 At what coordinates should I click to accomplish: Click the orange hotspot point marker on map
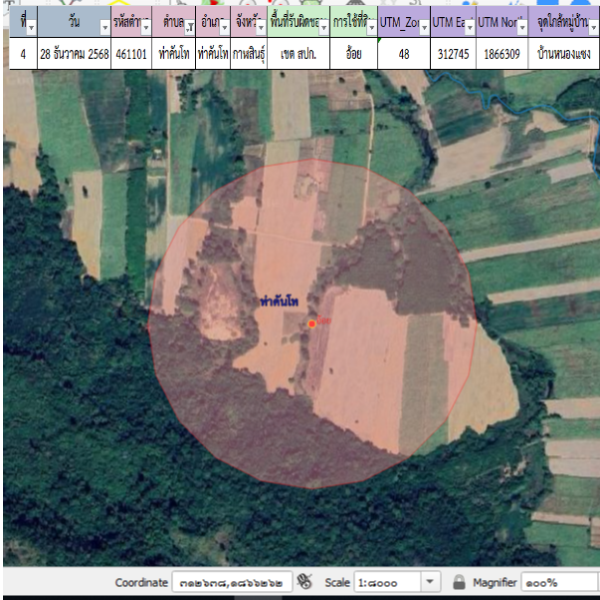coord(312,323)
